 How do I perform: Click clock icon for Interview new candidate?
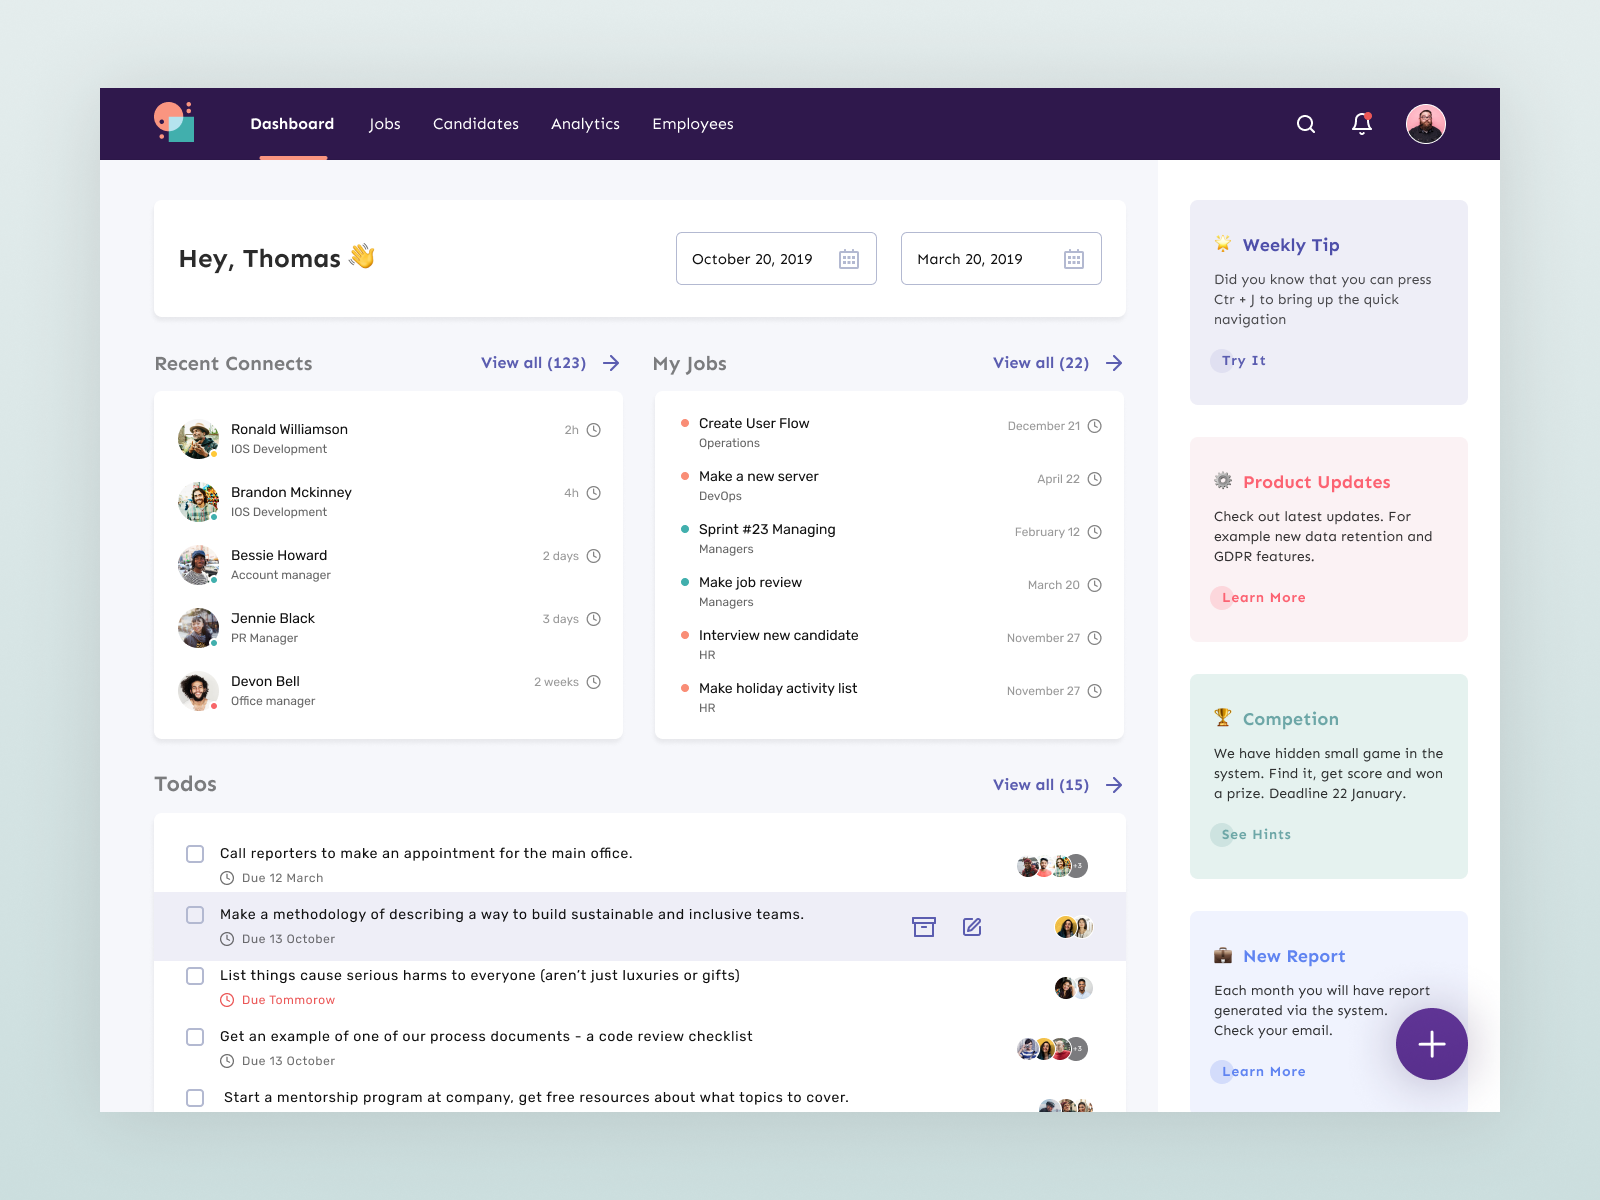(x=1095, y=638)
